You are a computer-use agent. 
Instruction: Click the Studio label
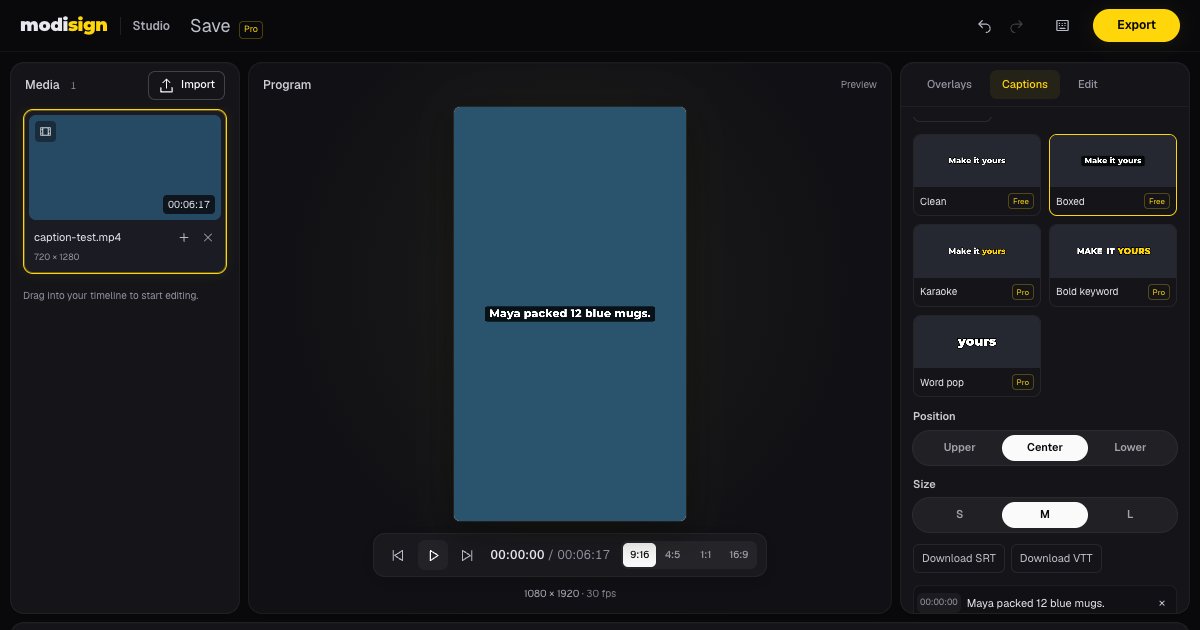[151, 26]
